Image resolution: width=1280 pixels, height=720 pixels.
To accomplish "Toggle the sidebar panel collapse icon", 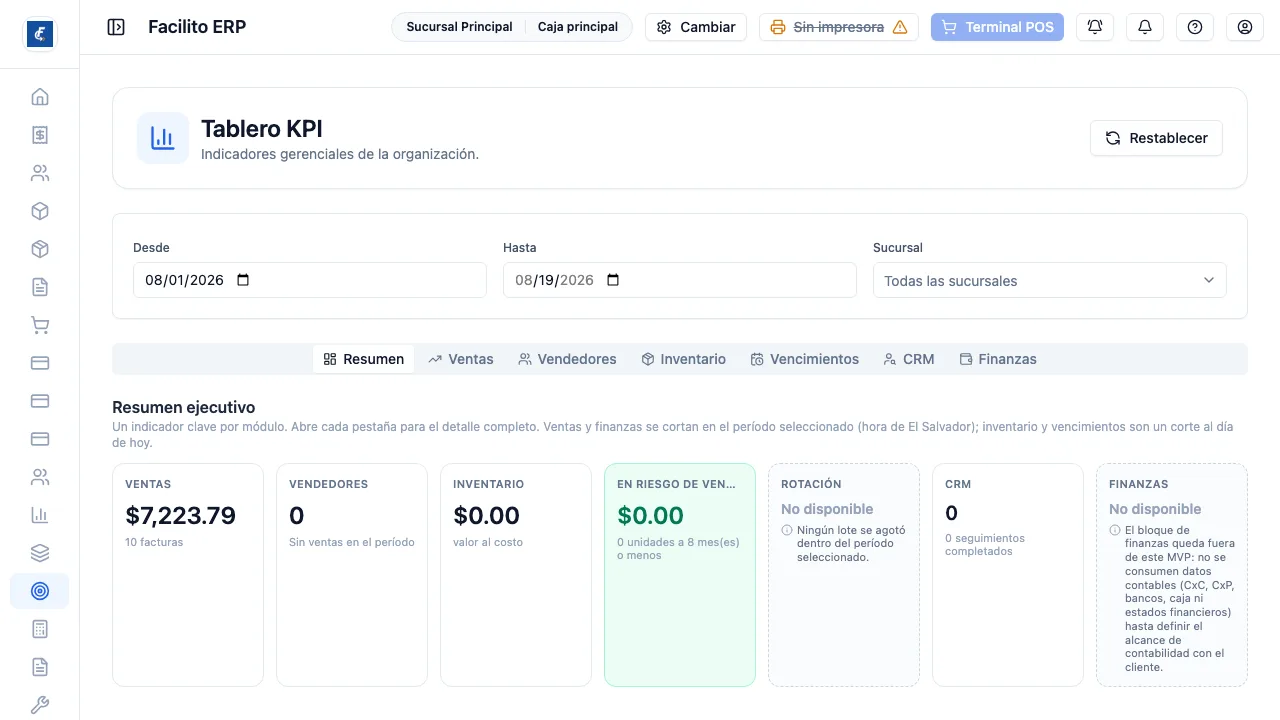I will [x=116, y=27].
